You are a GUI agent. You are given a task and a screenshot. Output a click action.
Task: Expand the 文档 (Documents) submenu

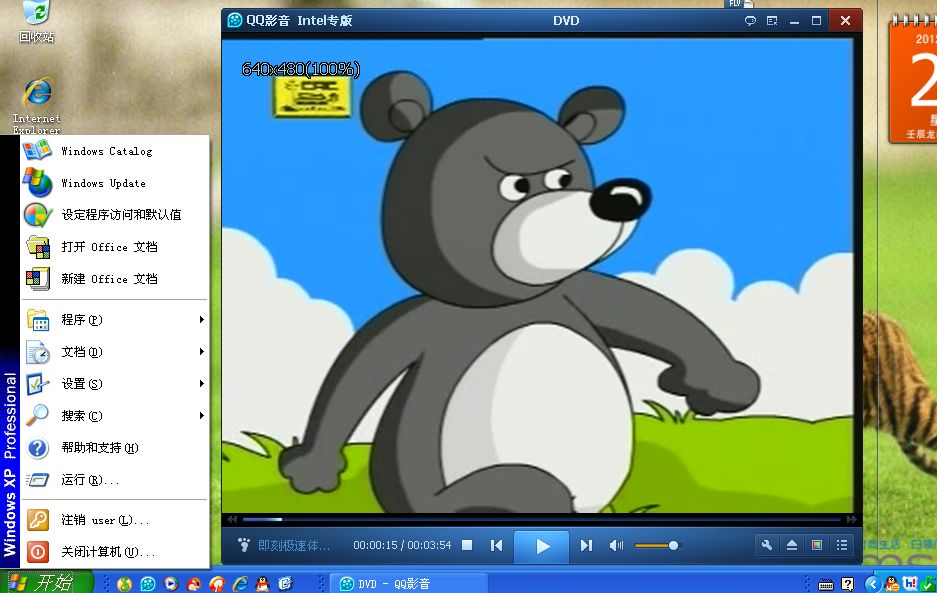(x=115, y=352)
